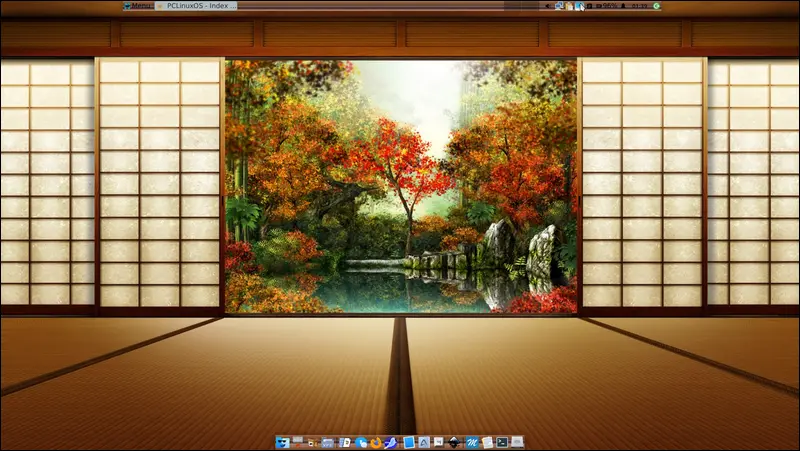The height and width of the screenshot is (451, 800).
Task: Open the notes papers dock icon
Action: 487,443
